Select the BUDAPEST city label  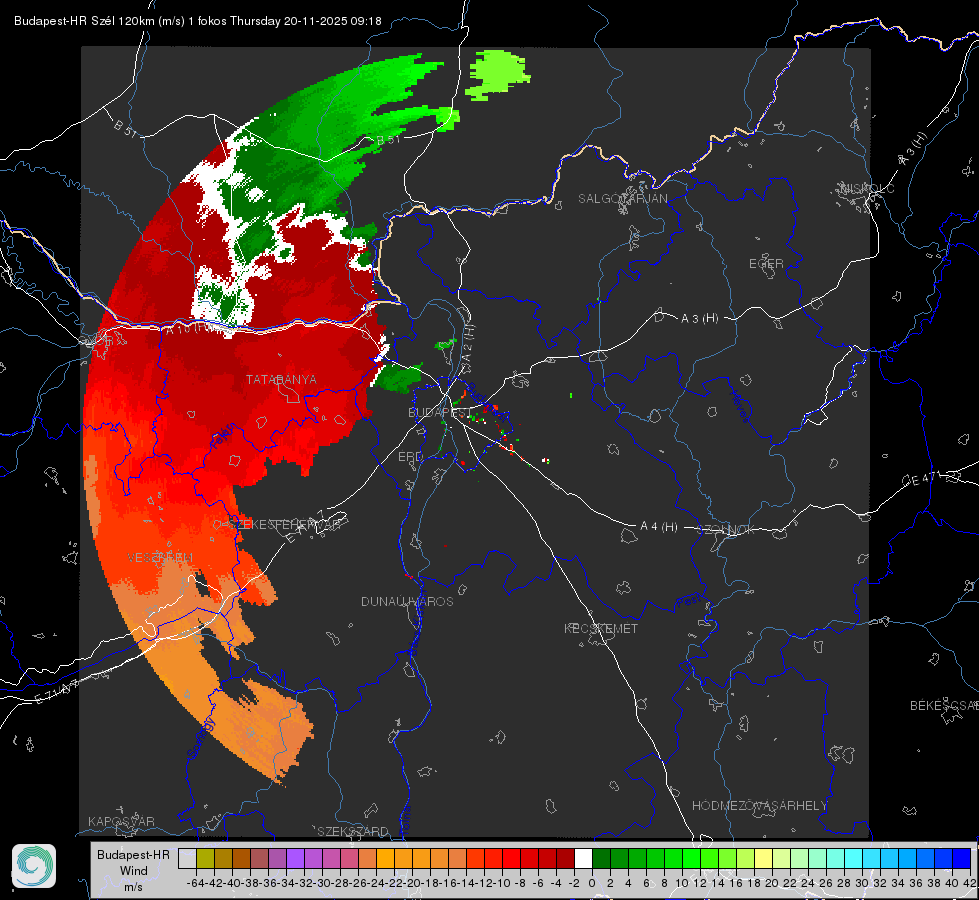(x=438, y=412)
